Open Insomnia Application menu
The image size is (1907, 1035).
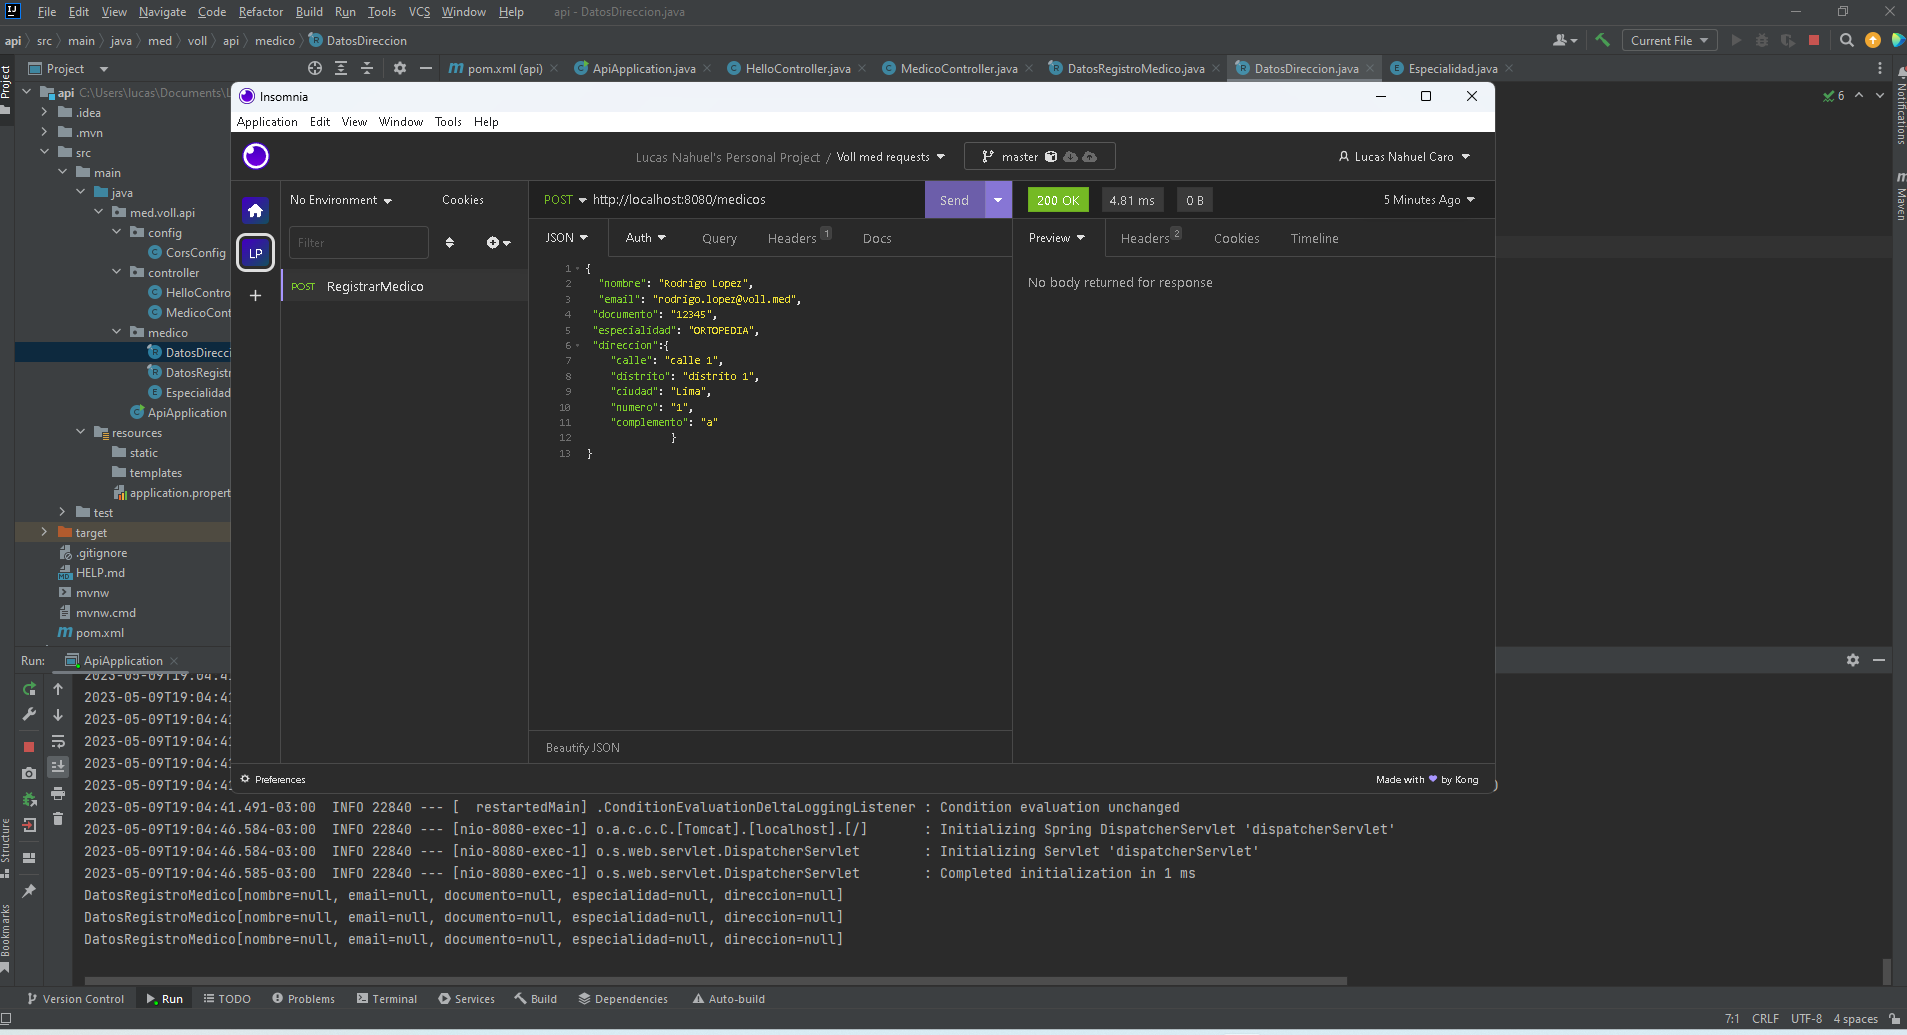pos(267,122)
